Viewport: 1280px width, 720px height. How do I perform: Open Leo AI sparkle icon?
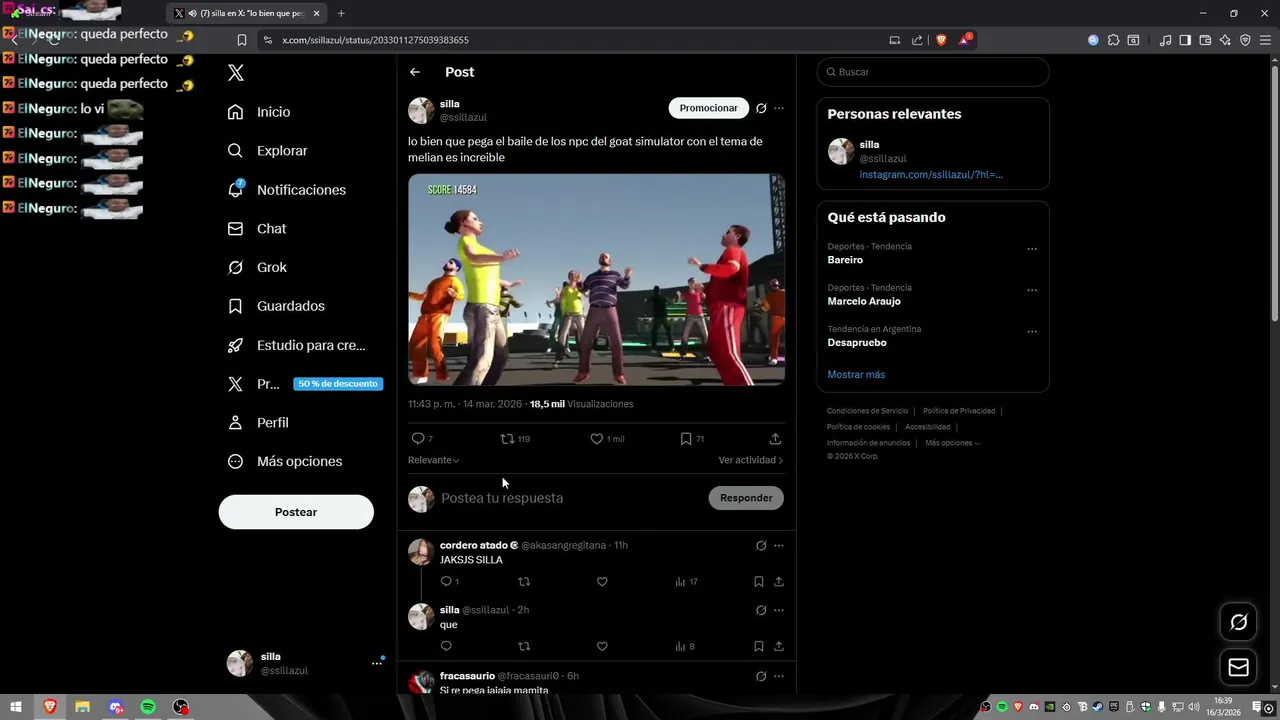point(1226,40)
